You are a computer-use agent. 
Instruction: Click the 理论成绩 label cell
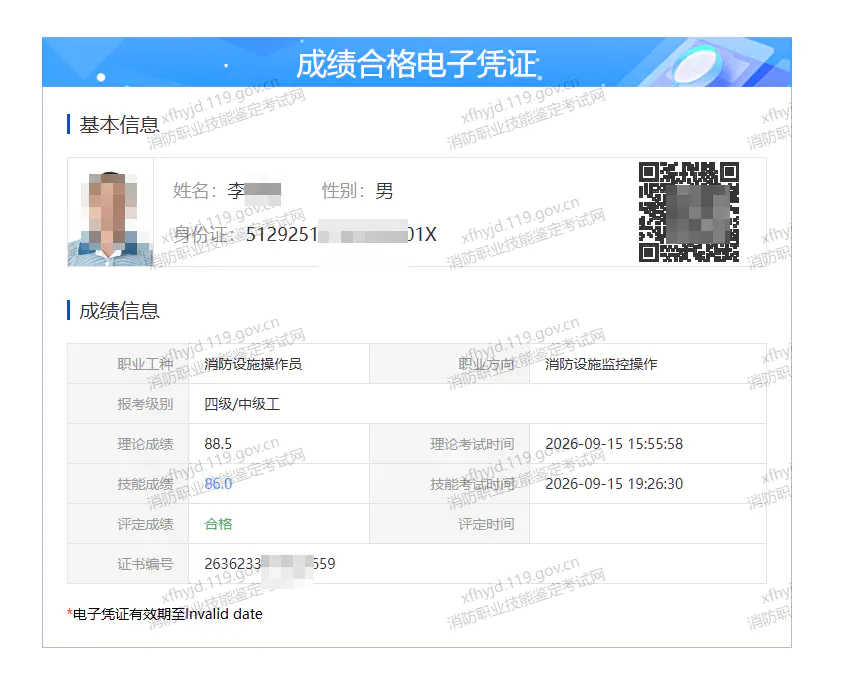point(128,444)
